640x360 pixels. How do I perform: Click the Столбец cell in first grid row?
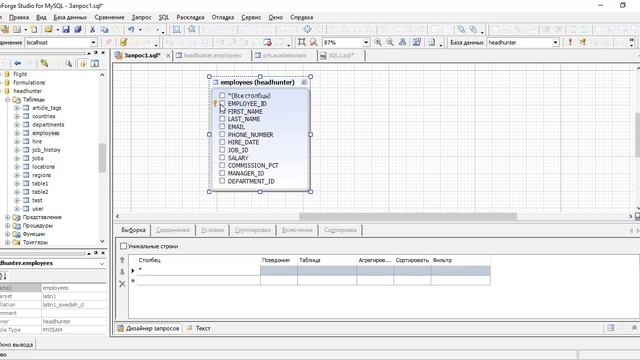[198, 270]
